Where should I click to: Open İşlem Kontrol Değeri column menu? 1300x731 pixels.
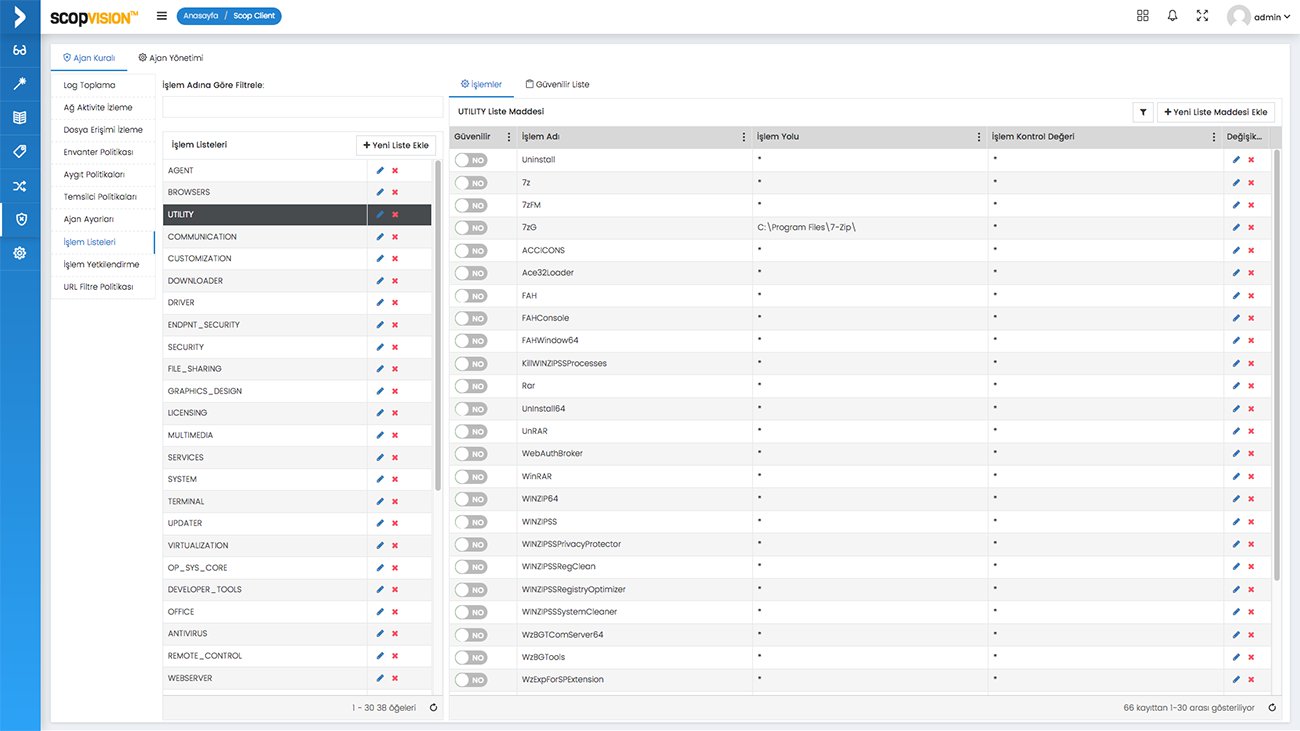pos(1213,137)
